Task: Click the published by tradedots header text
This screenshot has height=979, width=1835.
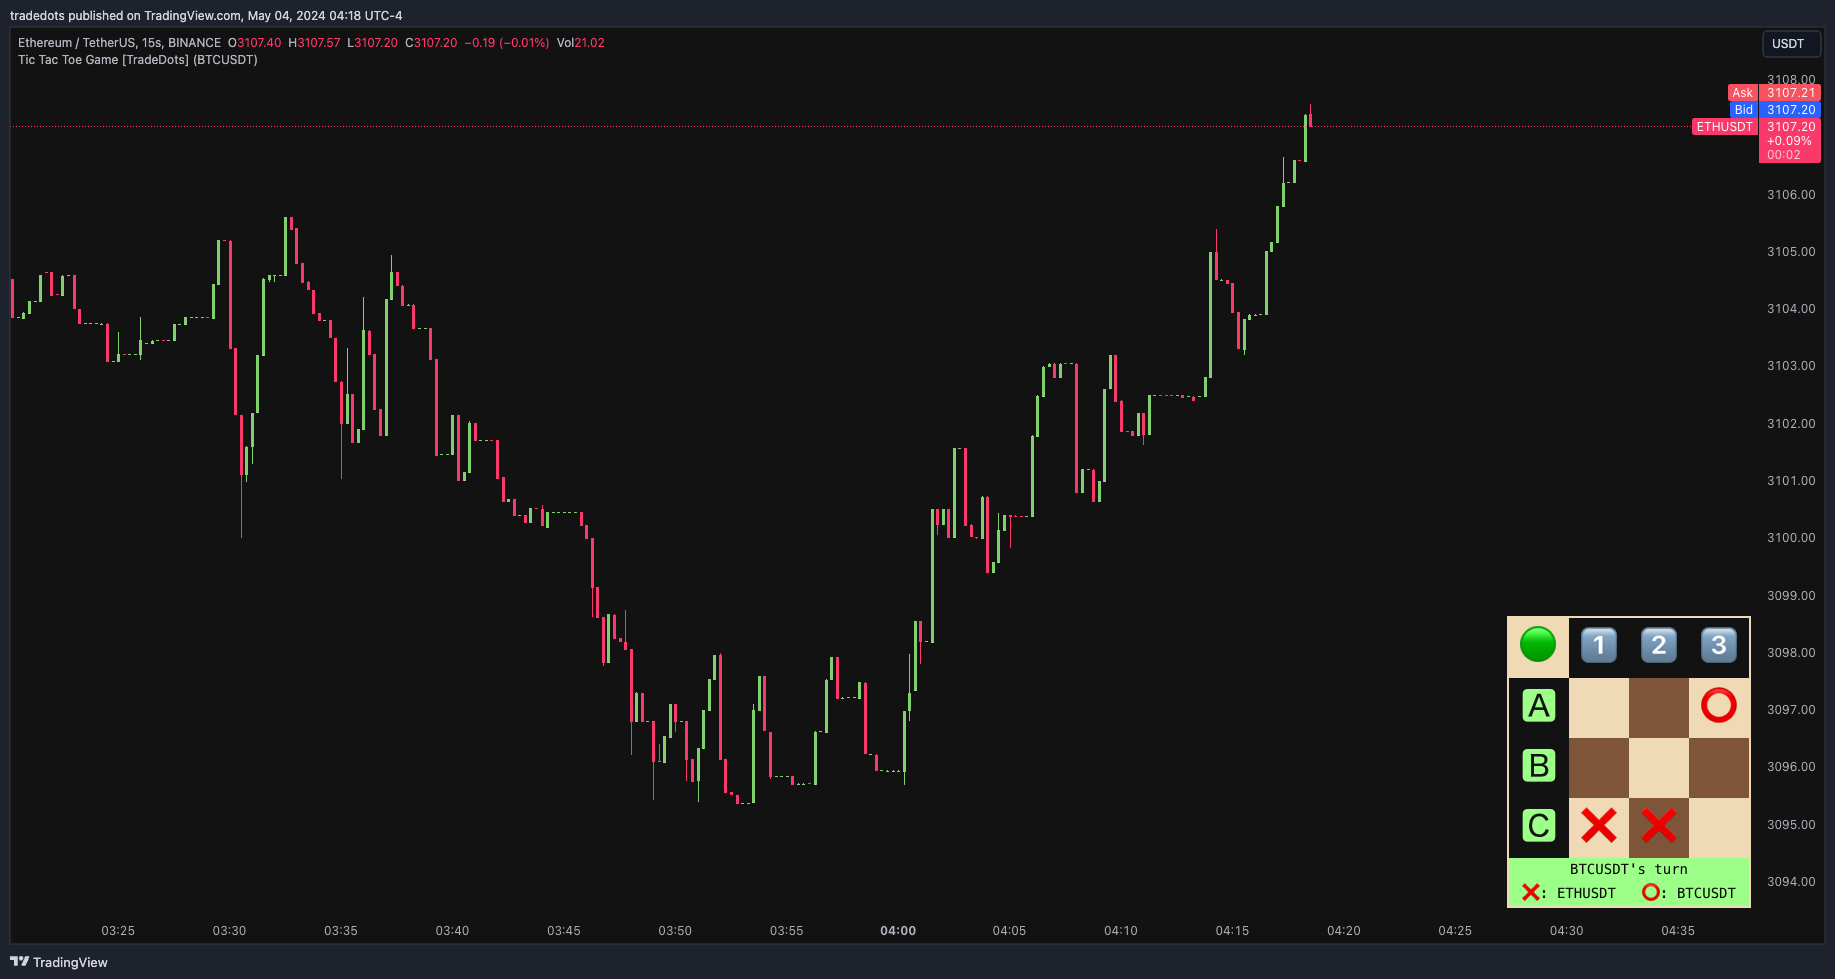Action: pyautogui.click(x=206, y=16)
